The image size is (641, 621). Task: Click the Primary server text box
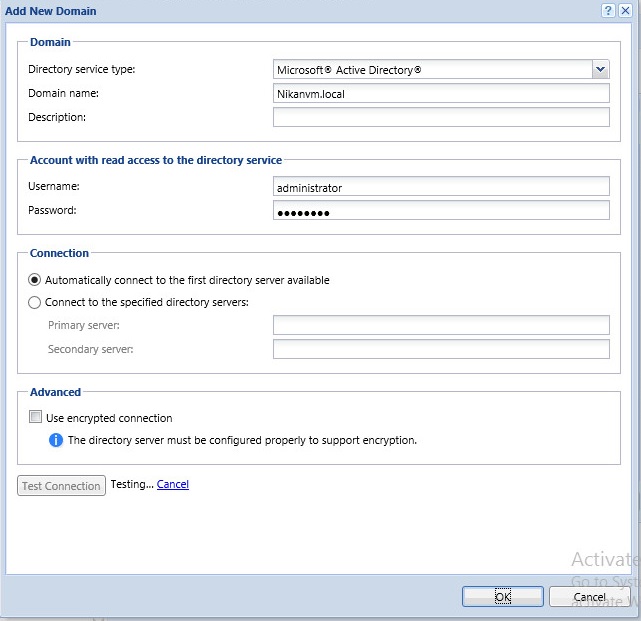[441, 325]
